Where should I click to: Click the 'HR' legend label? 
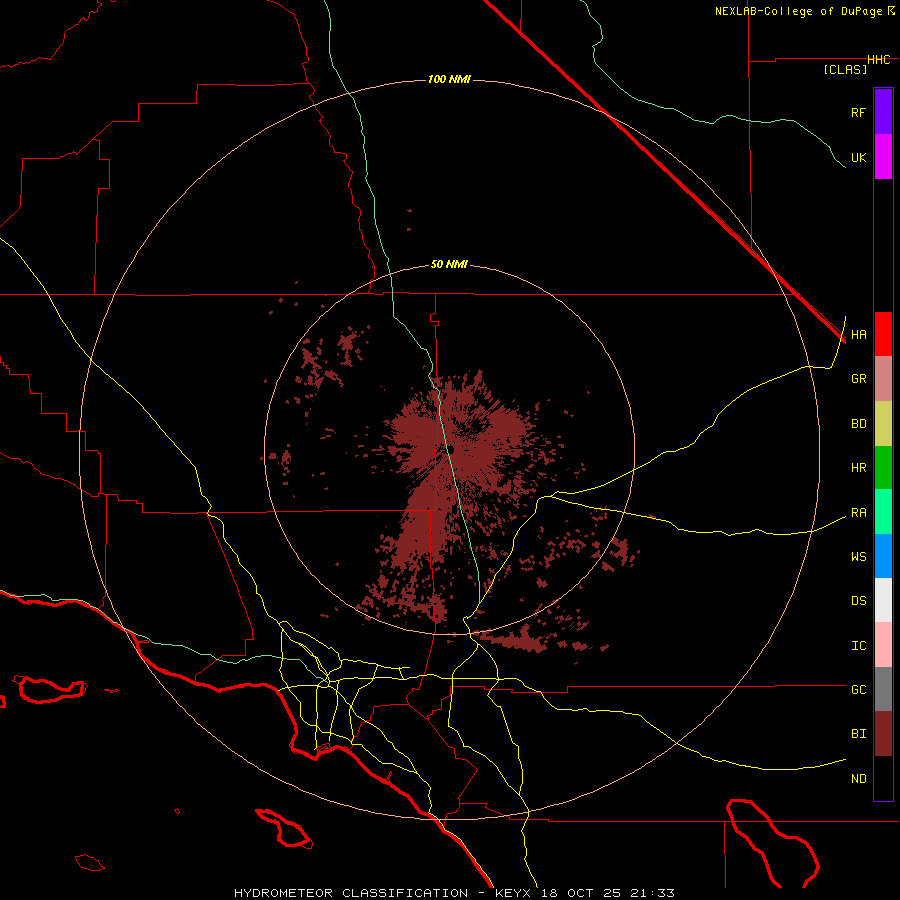(x=858, y=468)
